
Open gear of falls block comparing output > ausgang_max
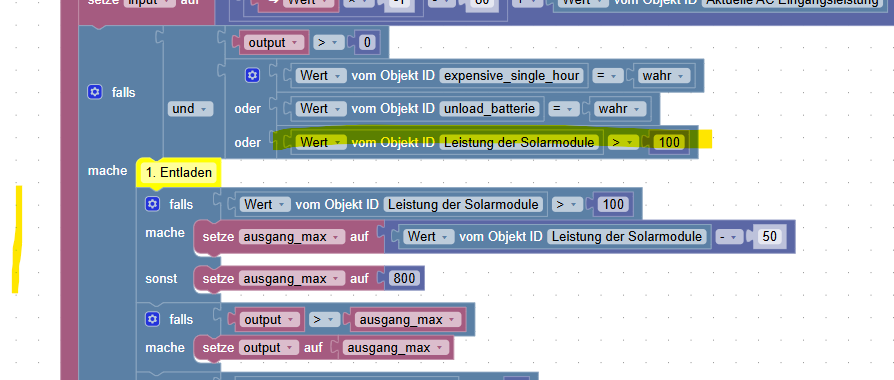coord(152,319)
